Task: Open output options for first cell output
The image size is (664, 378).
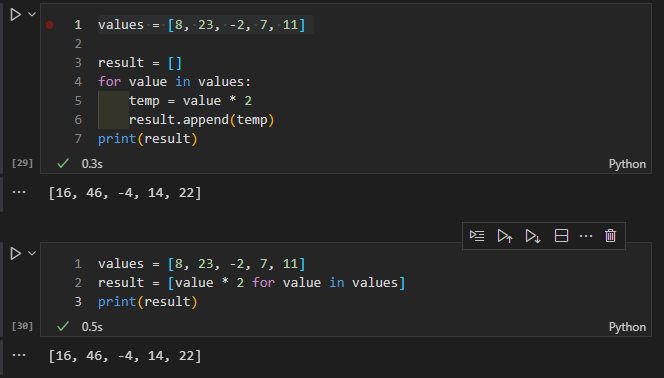Action: (x=19, y=192)
